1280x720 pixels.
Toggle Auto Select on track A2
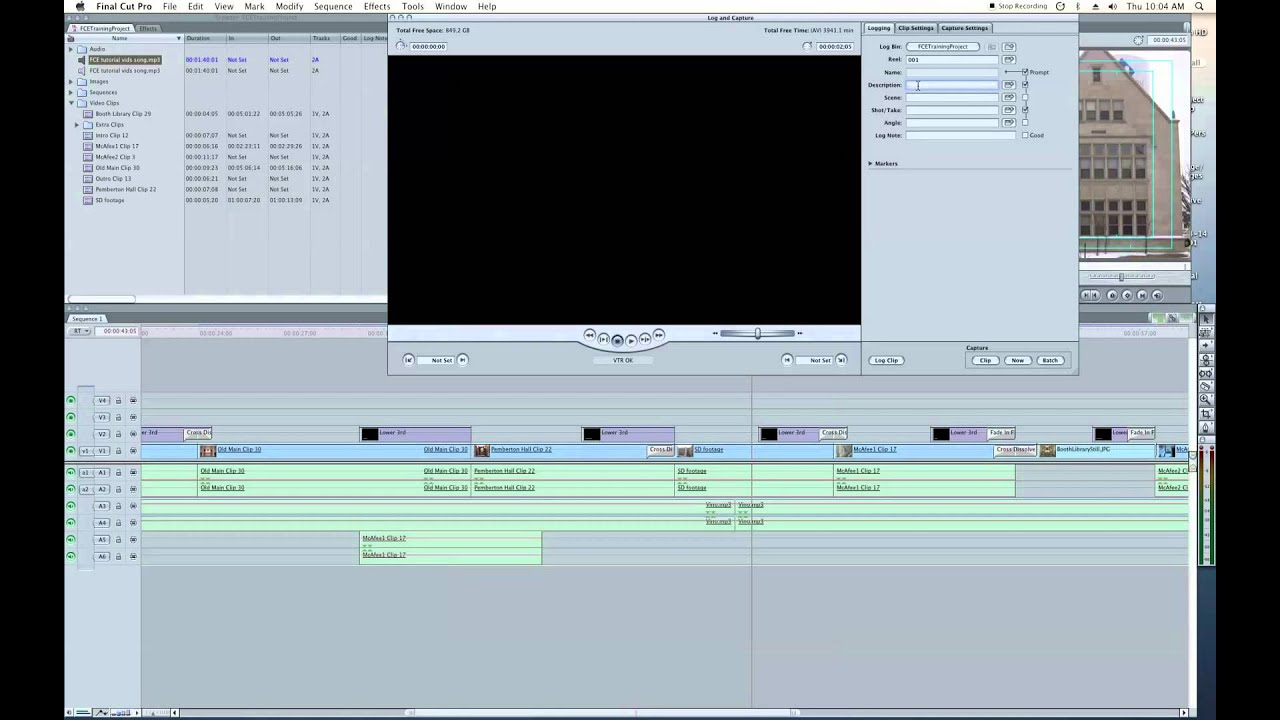click(x=133, y=489)
